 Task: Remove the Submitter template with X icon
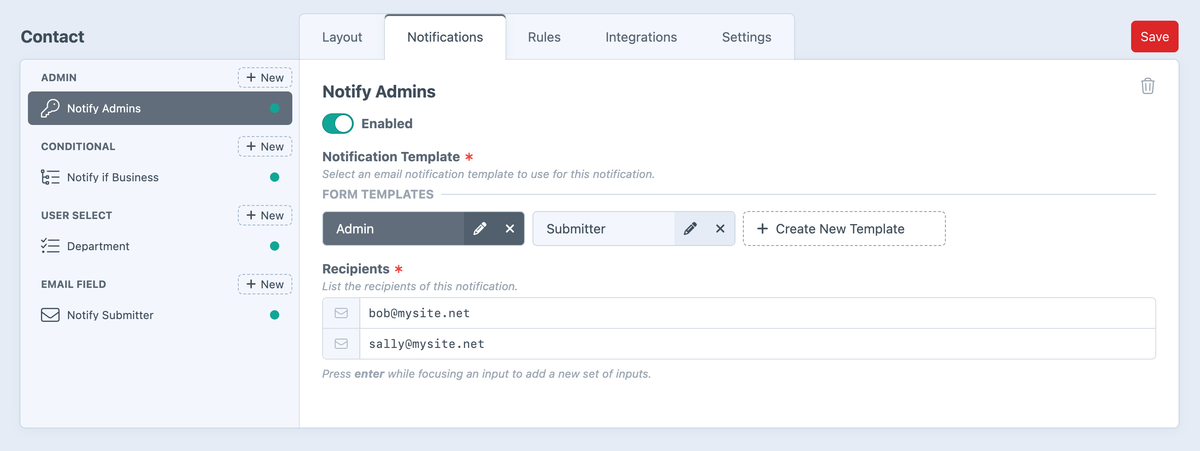click(720, 229)
